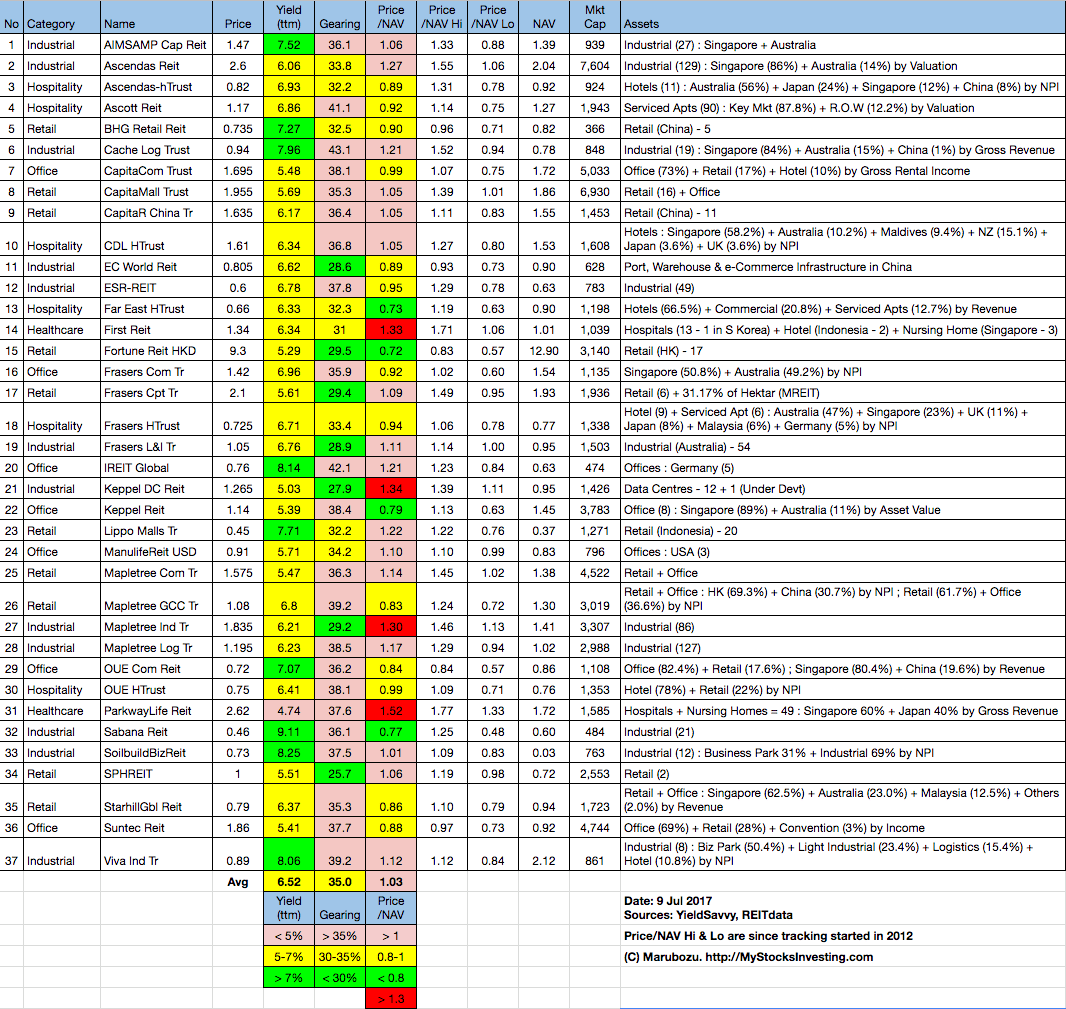Click the 'Sources: YieldSavvy, REITdata' note
The image size is (1066, 1009).
pyautogui.click(x=708, y=915)
